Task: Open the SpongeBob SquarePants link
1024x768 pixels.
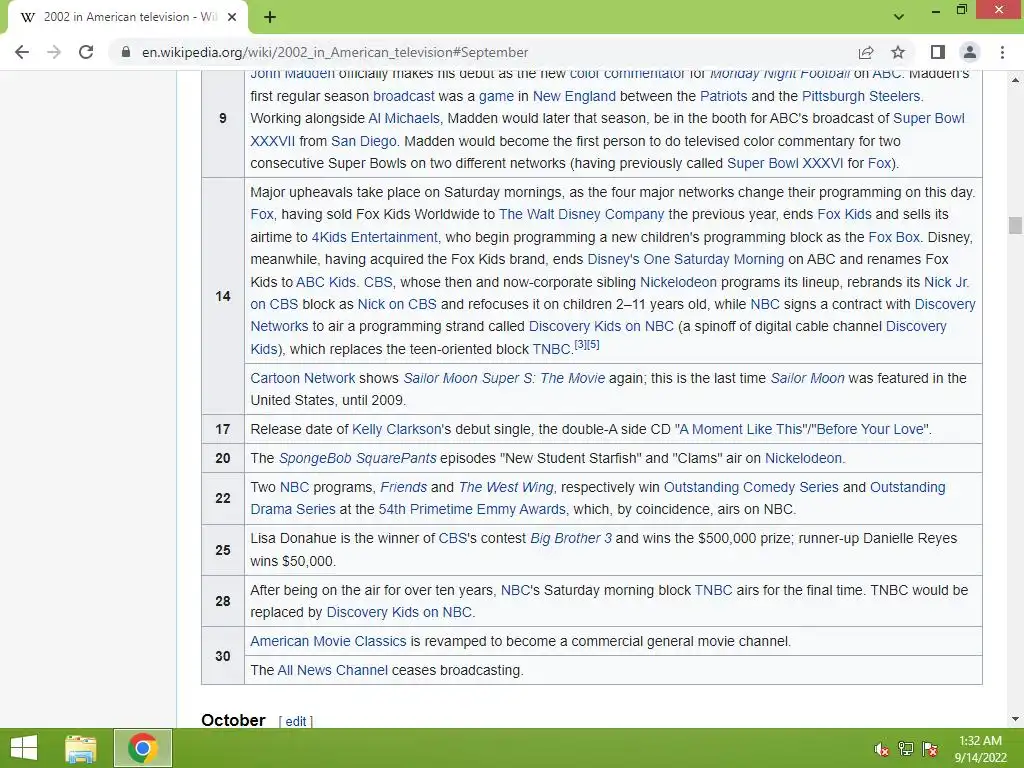Action: (x=357, y=458)
